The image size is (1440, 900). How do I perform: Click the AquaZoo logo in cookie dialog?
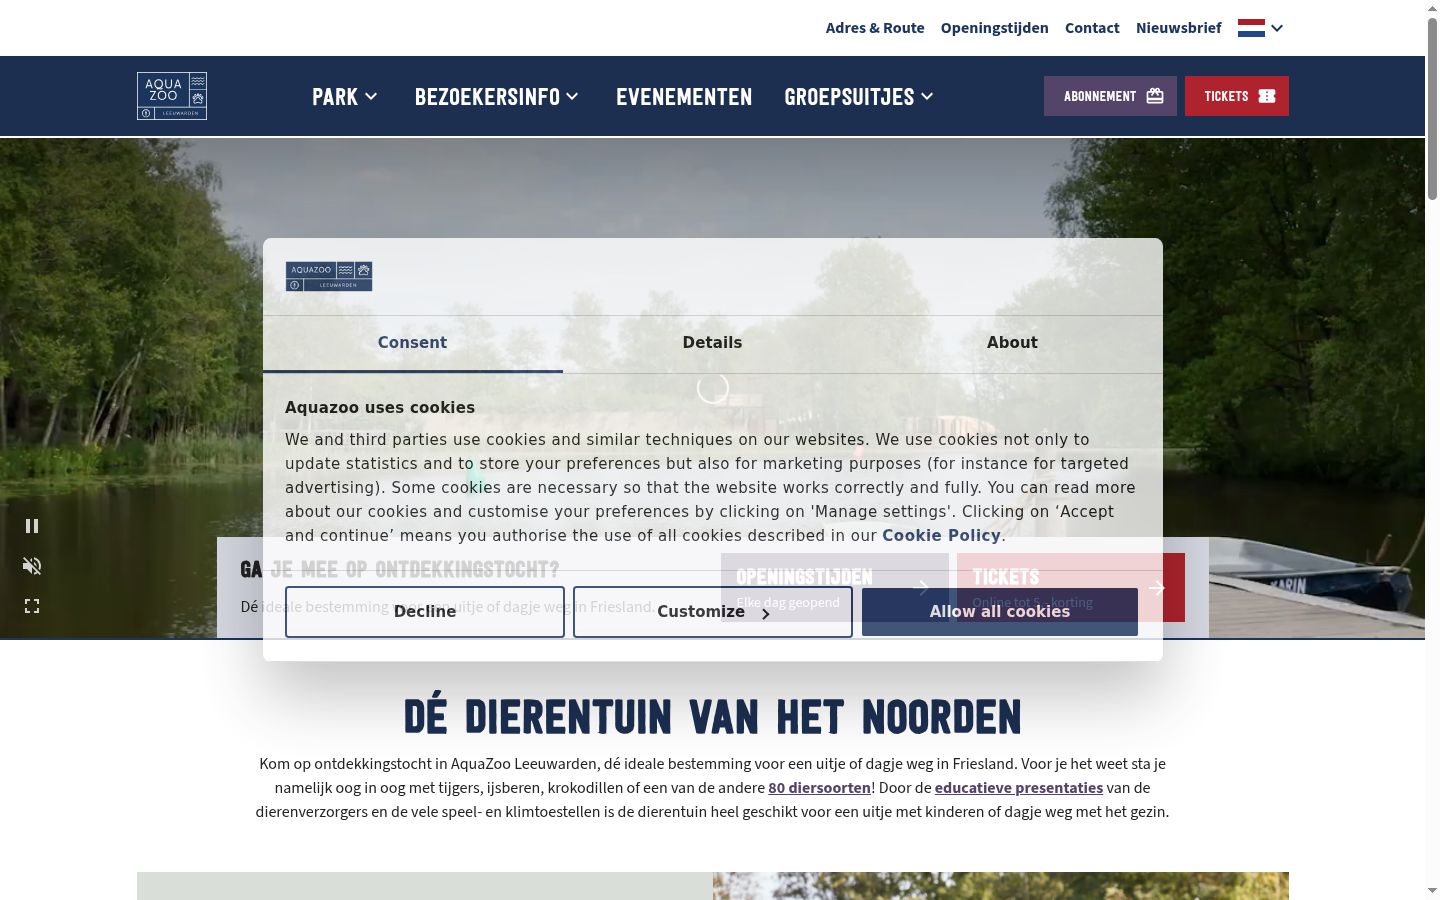(329, 276)
